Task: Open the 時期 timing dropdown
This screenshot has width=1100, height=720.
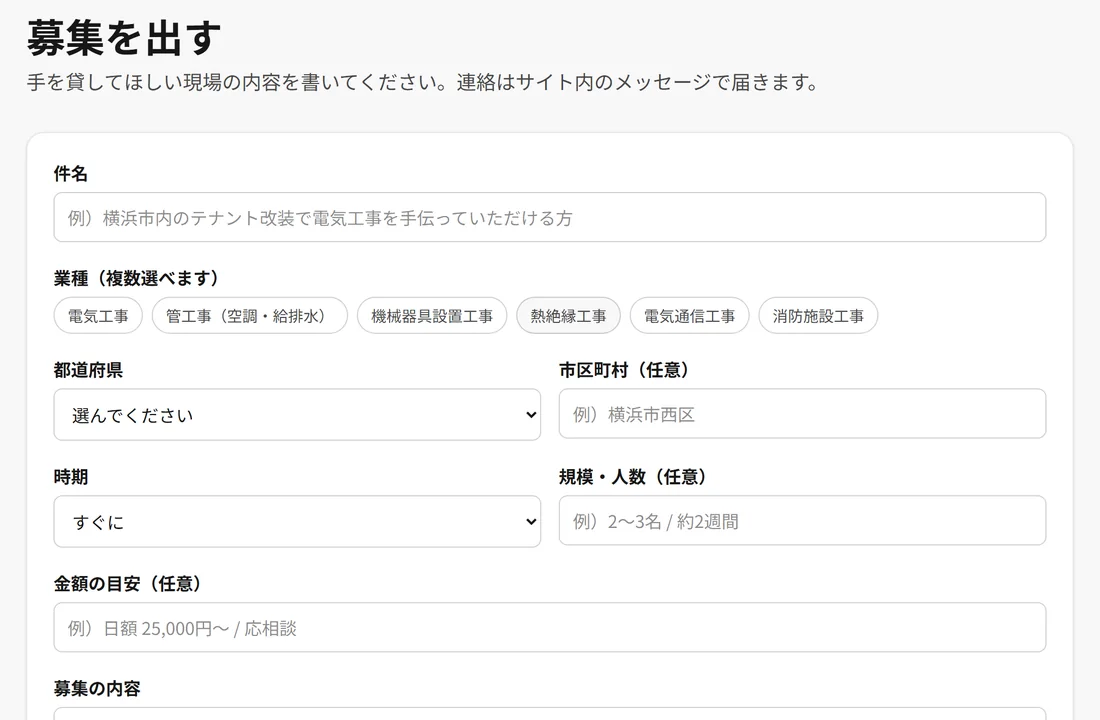Action: coord(297,521)
